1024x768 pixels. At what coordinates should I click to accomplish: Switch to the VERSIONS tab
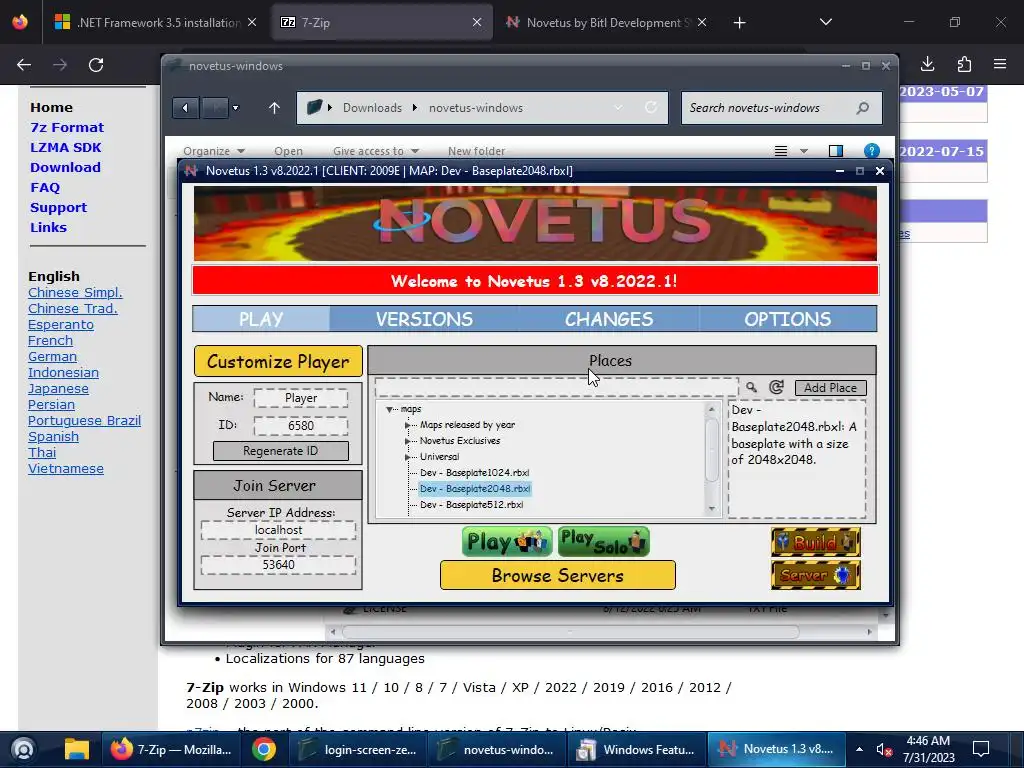click(424, 319)
